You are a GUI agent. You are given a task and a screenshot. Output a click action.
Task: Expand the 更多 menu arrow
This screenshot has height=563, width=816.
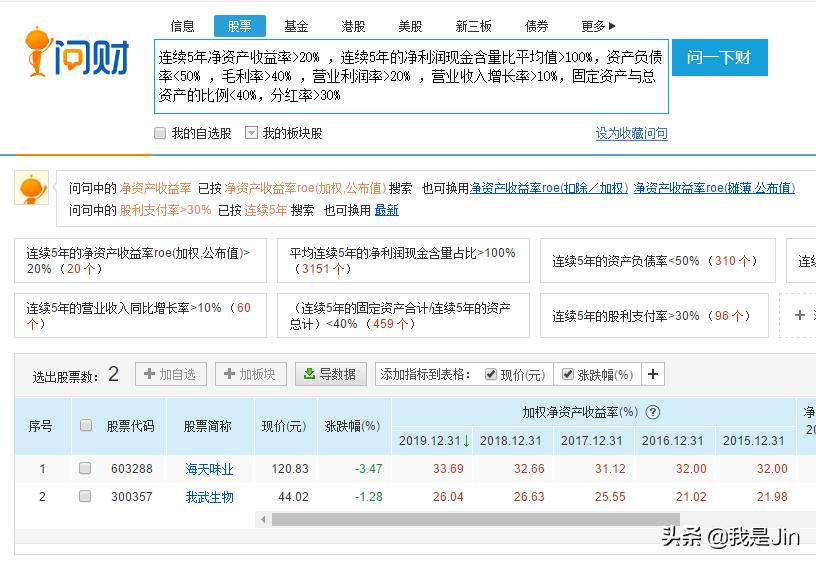coord(612,25)
